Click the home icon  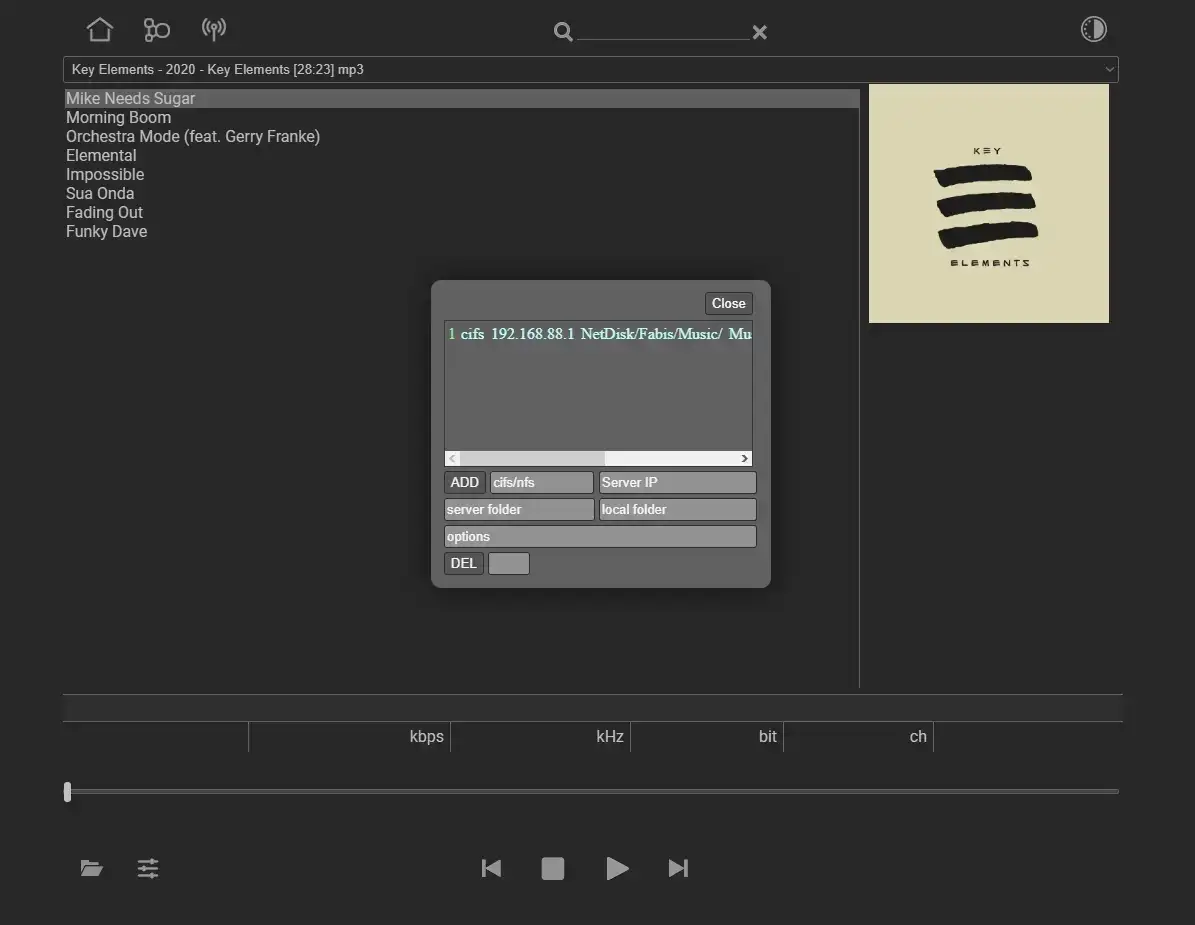point(100,29)
